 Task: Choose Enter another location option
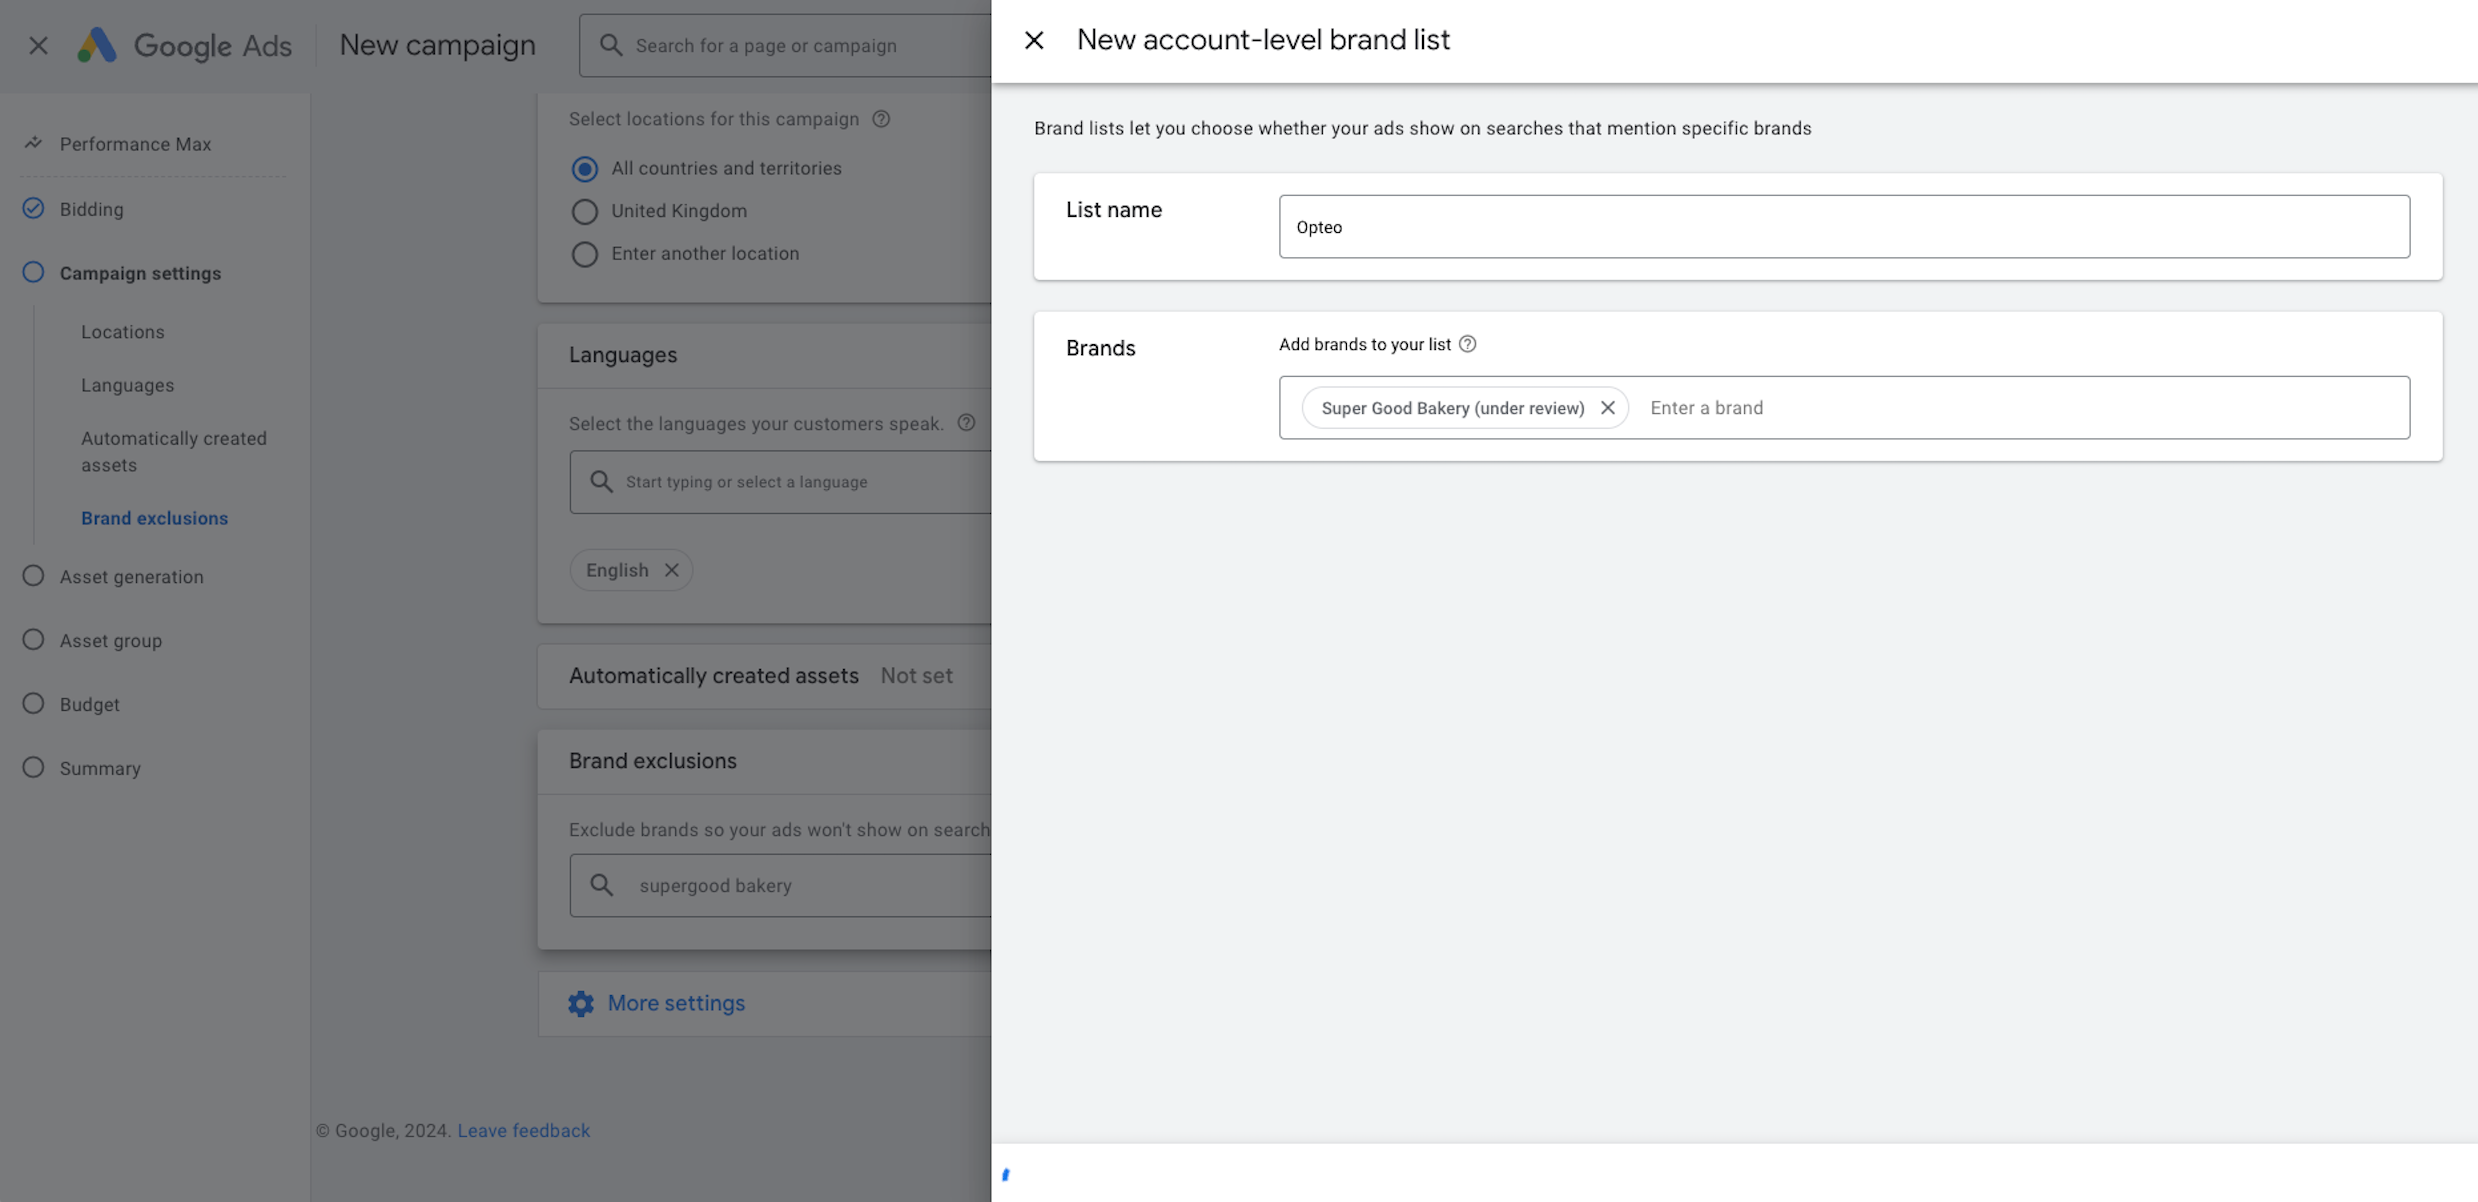tap(585, 254)
